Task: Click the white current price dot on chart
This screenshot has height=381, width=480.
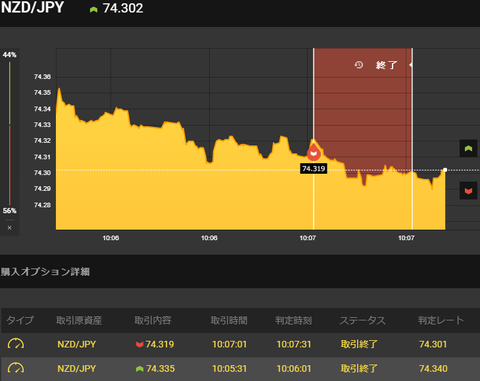Action: click(445, 170)
